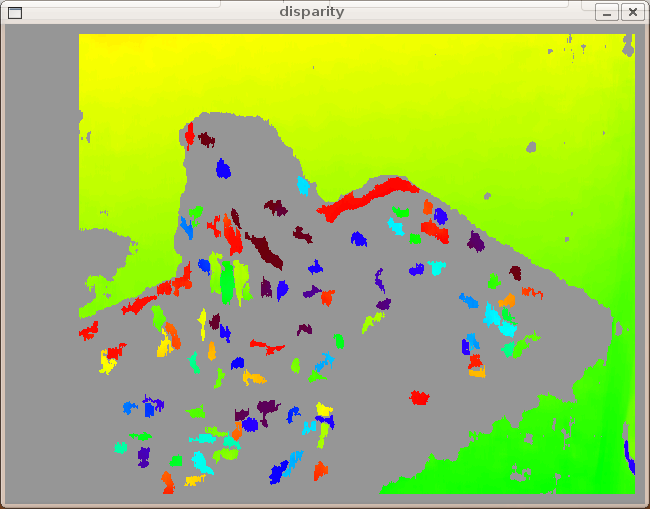The width and height of the screenshot is (650, 509).
Task: Select the large dark maroon blob in the center
Action: (x=265, y=250)
